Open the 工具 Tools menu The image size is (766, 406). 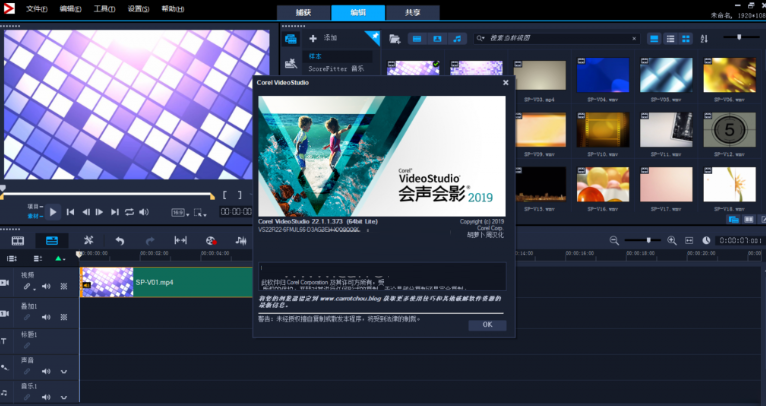click(105, 9)
